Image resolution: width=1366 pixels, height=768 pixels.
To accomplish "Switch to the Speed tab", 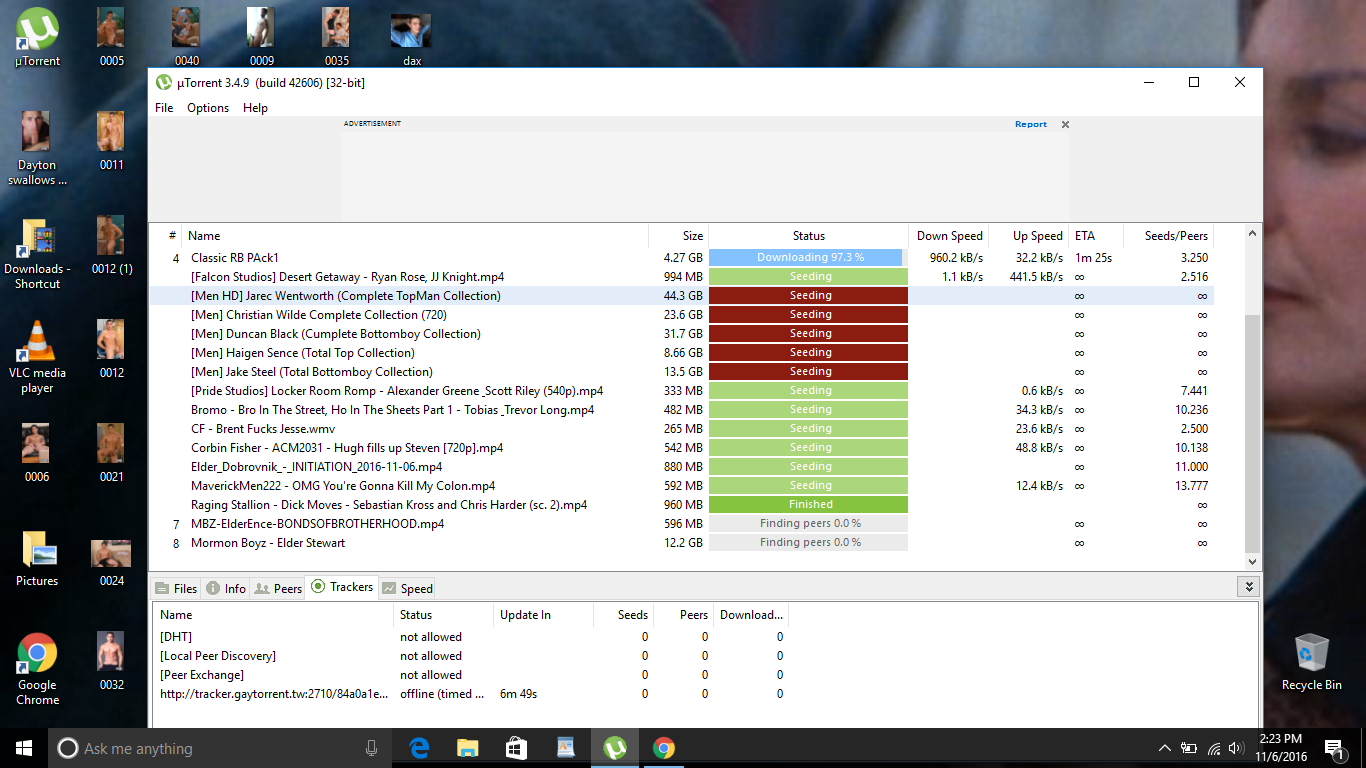I will 407,588.
